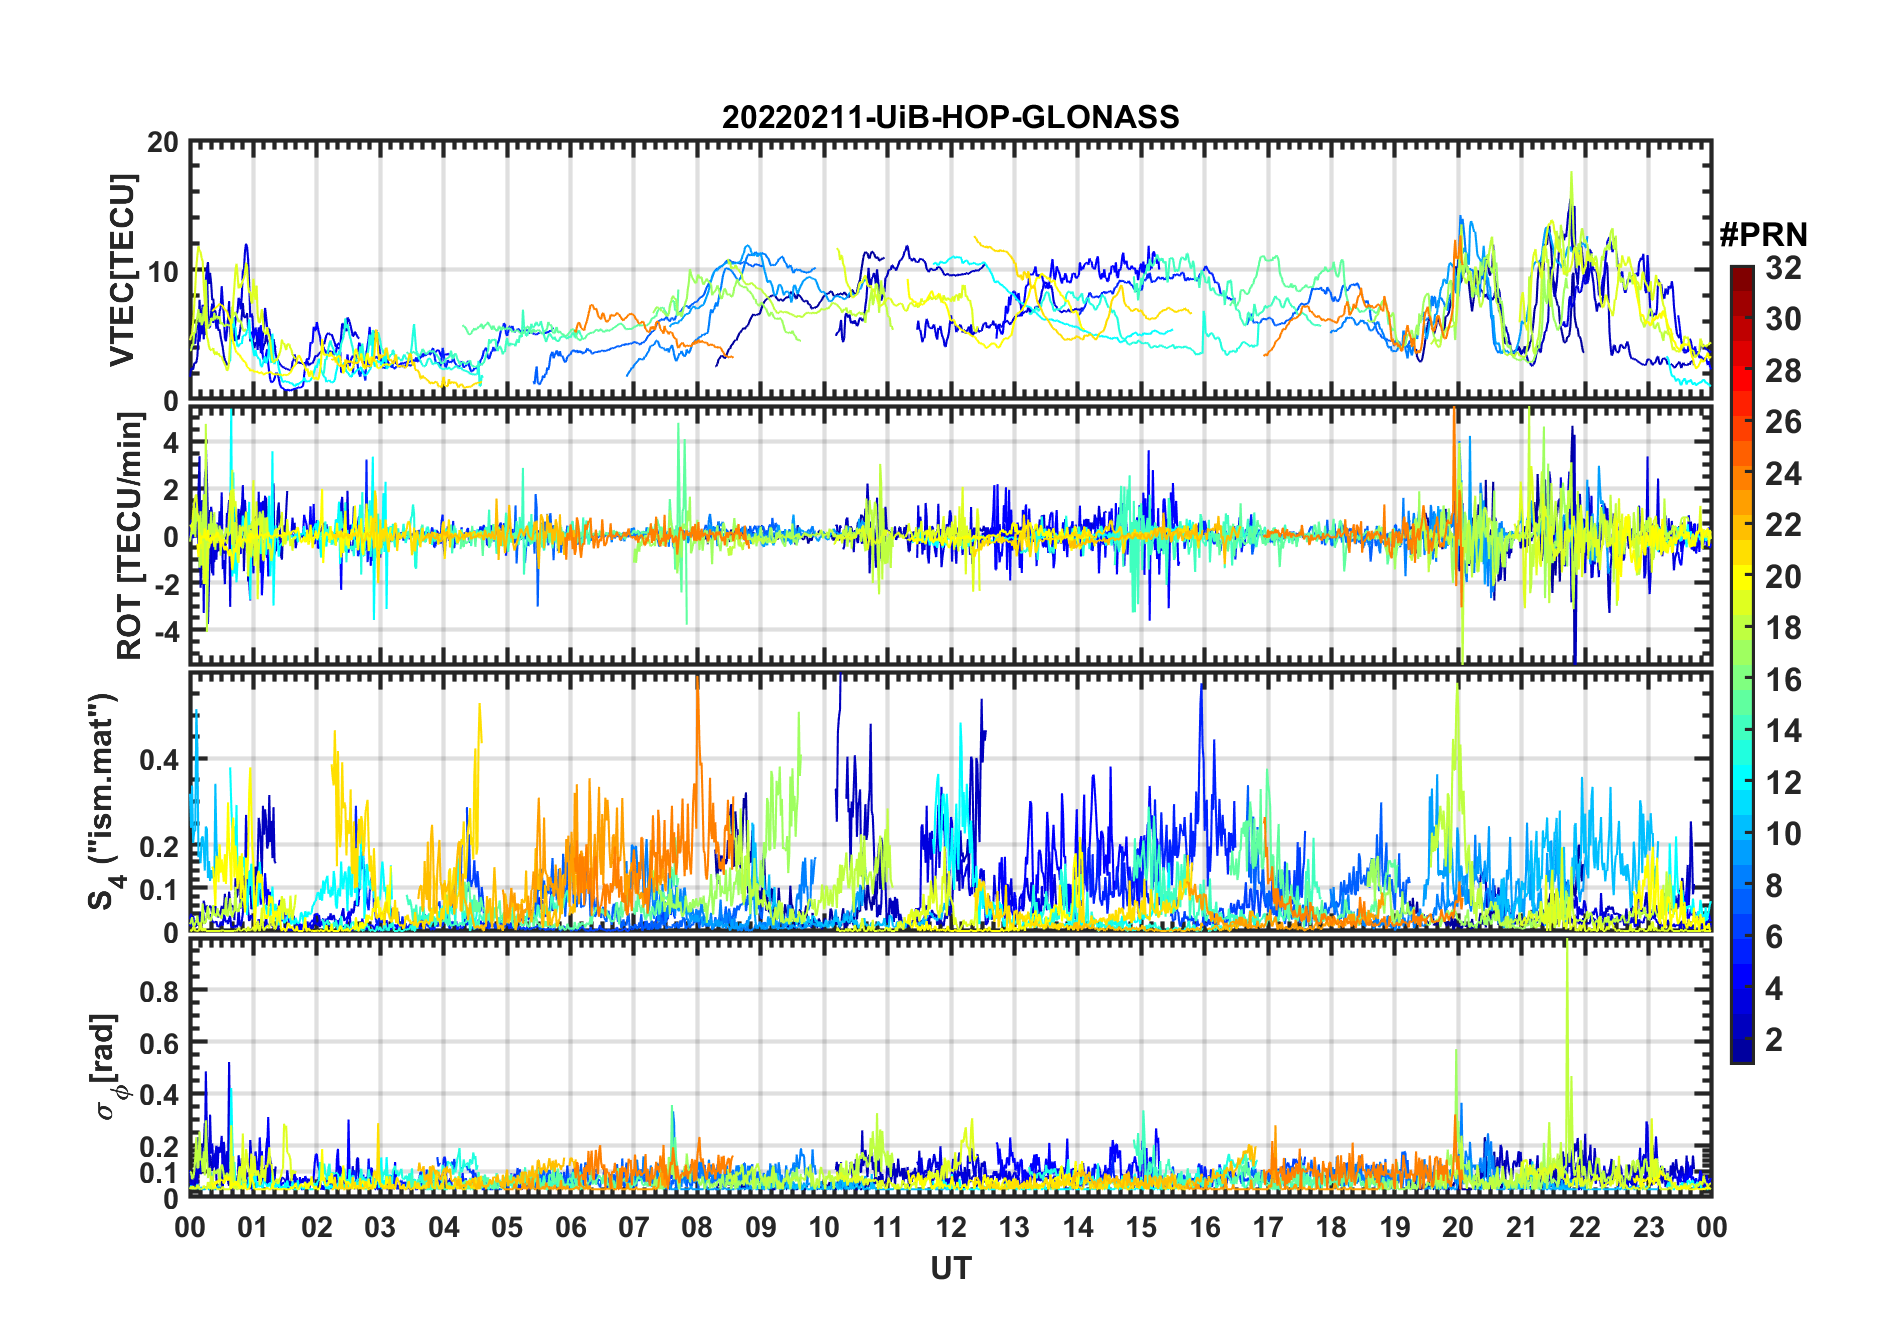
Task: Click the x-axis tick label 20
Action: 1457,1227
